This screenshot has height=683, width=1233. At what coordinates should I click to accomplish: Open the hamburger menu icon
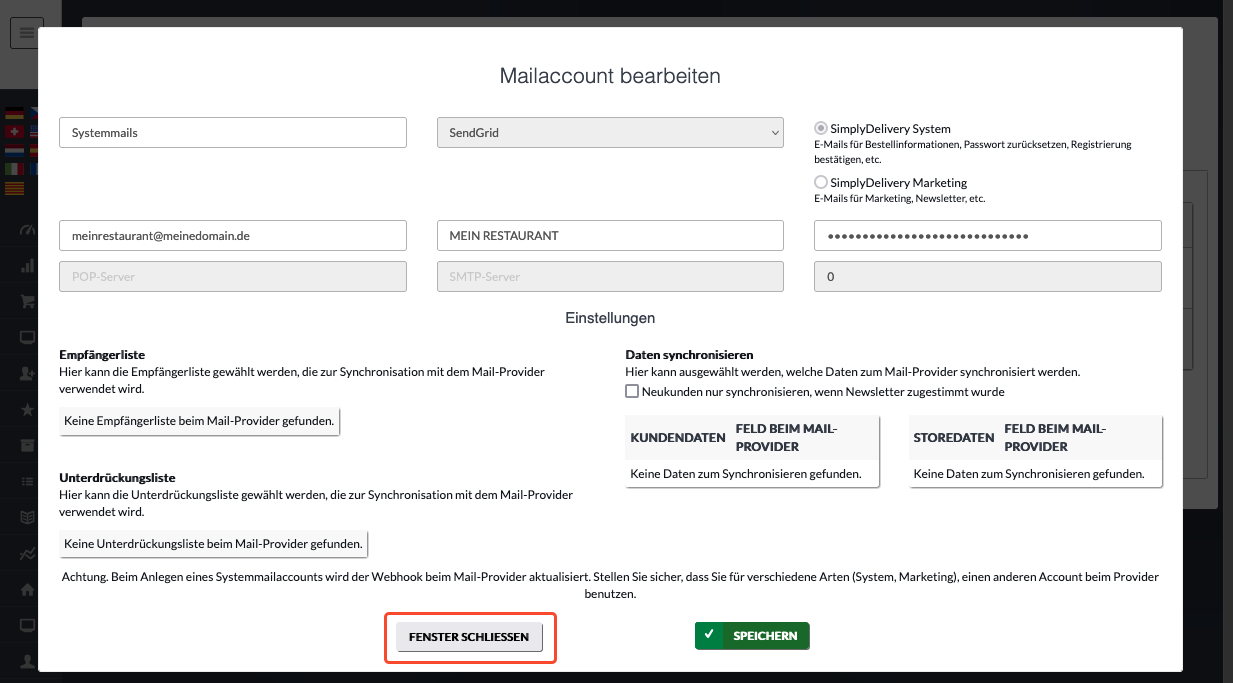point(26,32)
